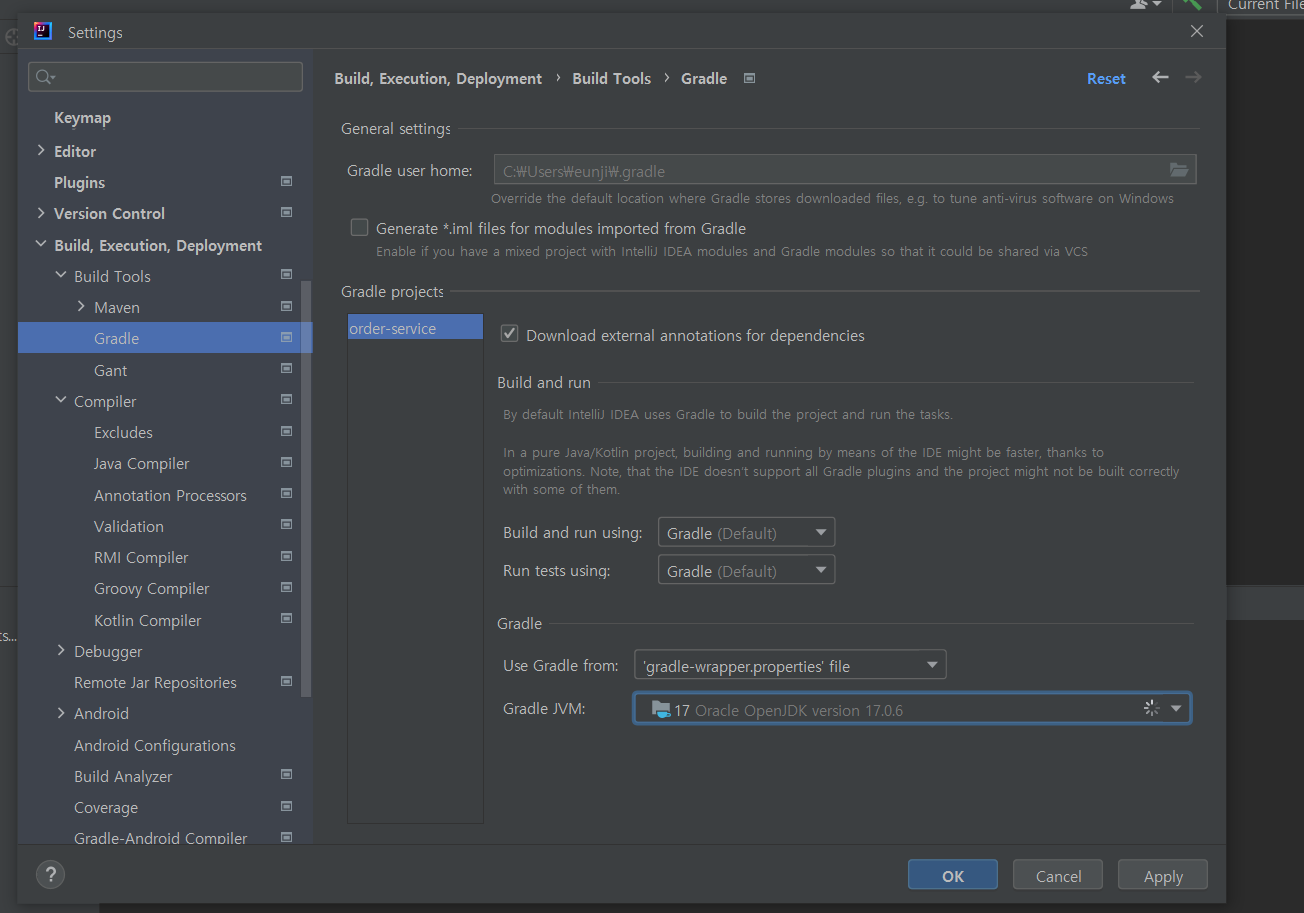This screenshot has width=1304, height=913.
Task: Click the search magnifier icon in settings
Action: (44, 77)
